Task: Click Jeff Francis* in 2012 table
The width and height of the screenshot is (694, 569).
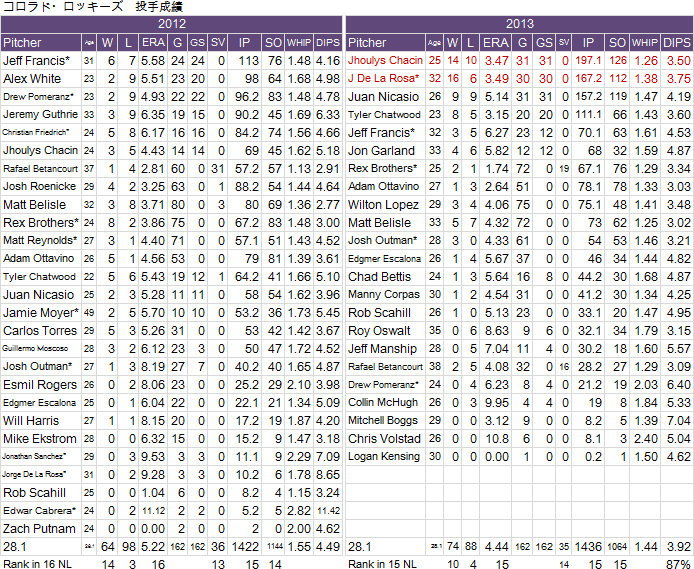Action: pos(37,61)
